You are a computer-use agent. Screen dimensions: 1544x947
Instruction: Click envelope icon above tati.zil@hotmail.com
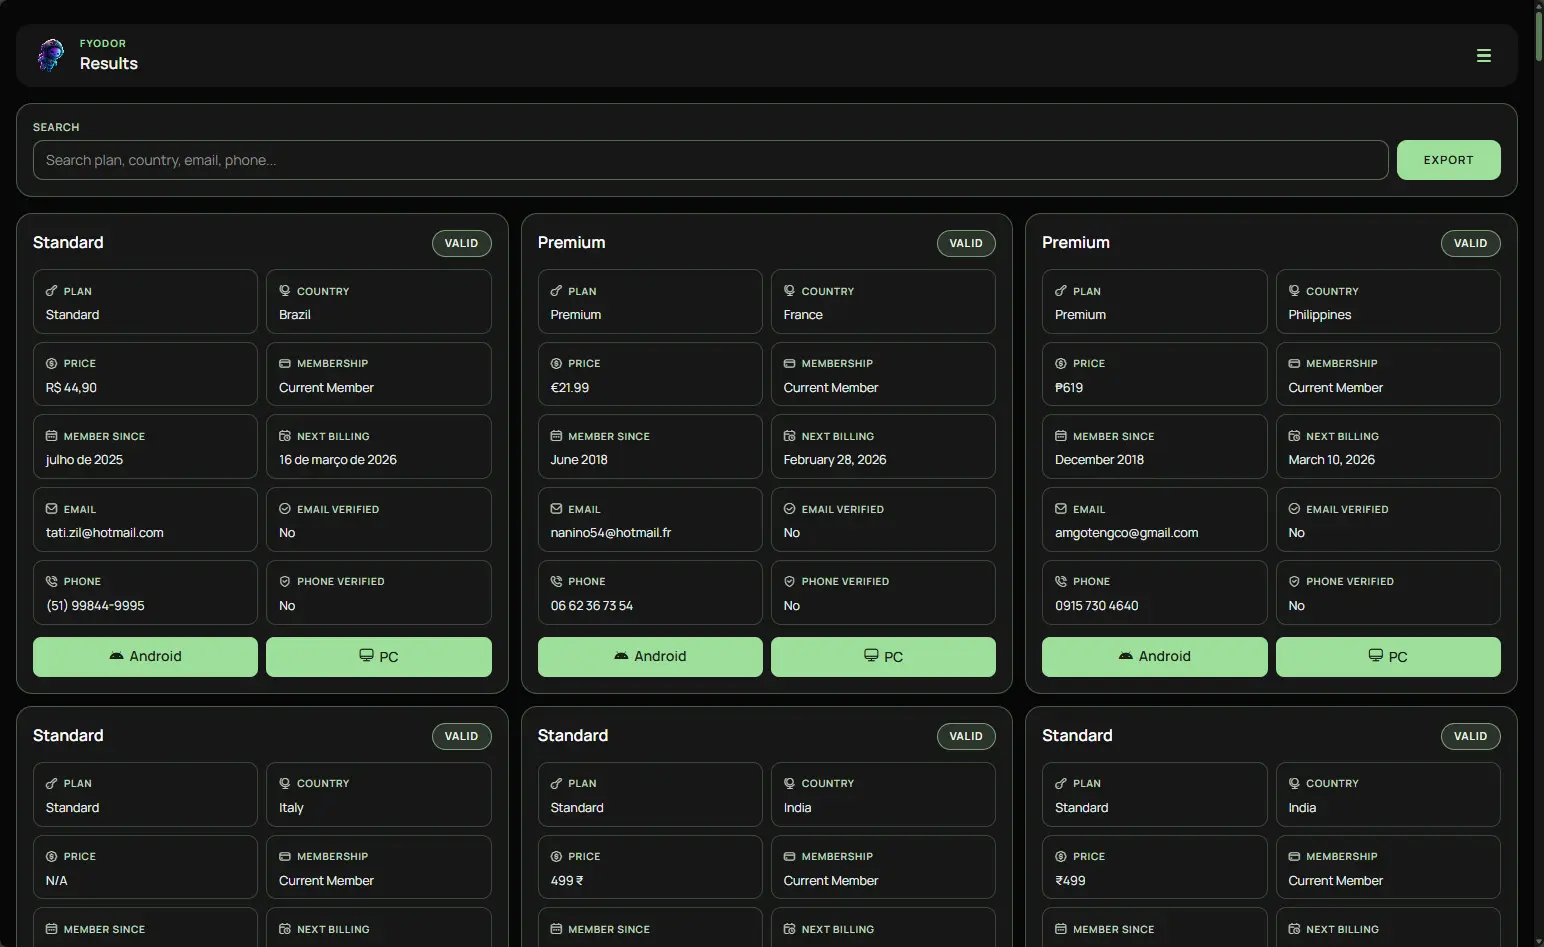point(51,509)
